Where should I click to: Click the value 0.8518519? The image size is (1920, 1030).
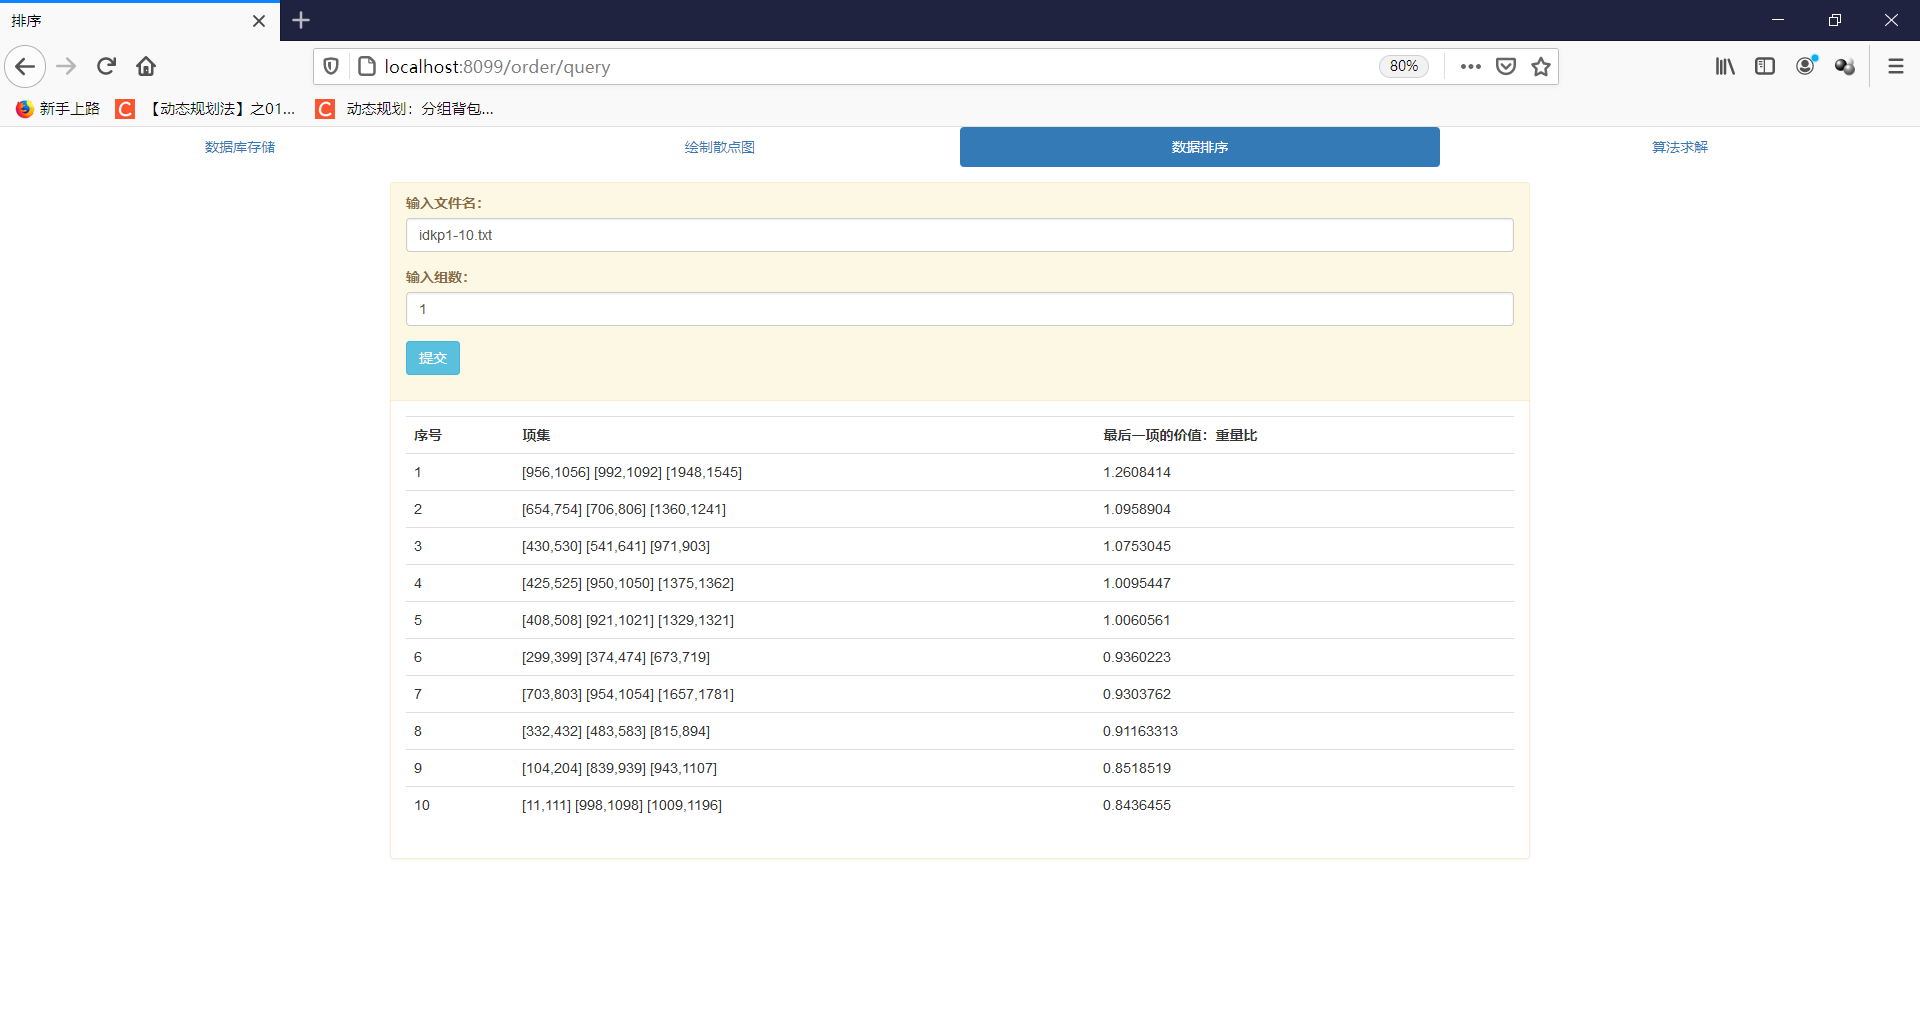coord(1137,768)
